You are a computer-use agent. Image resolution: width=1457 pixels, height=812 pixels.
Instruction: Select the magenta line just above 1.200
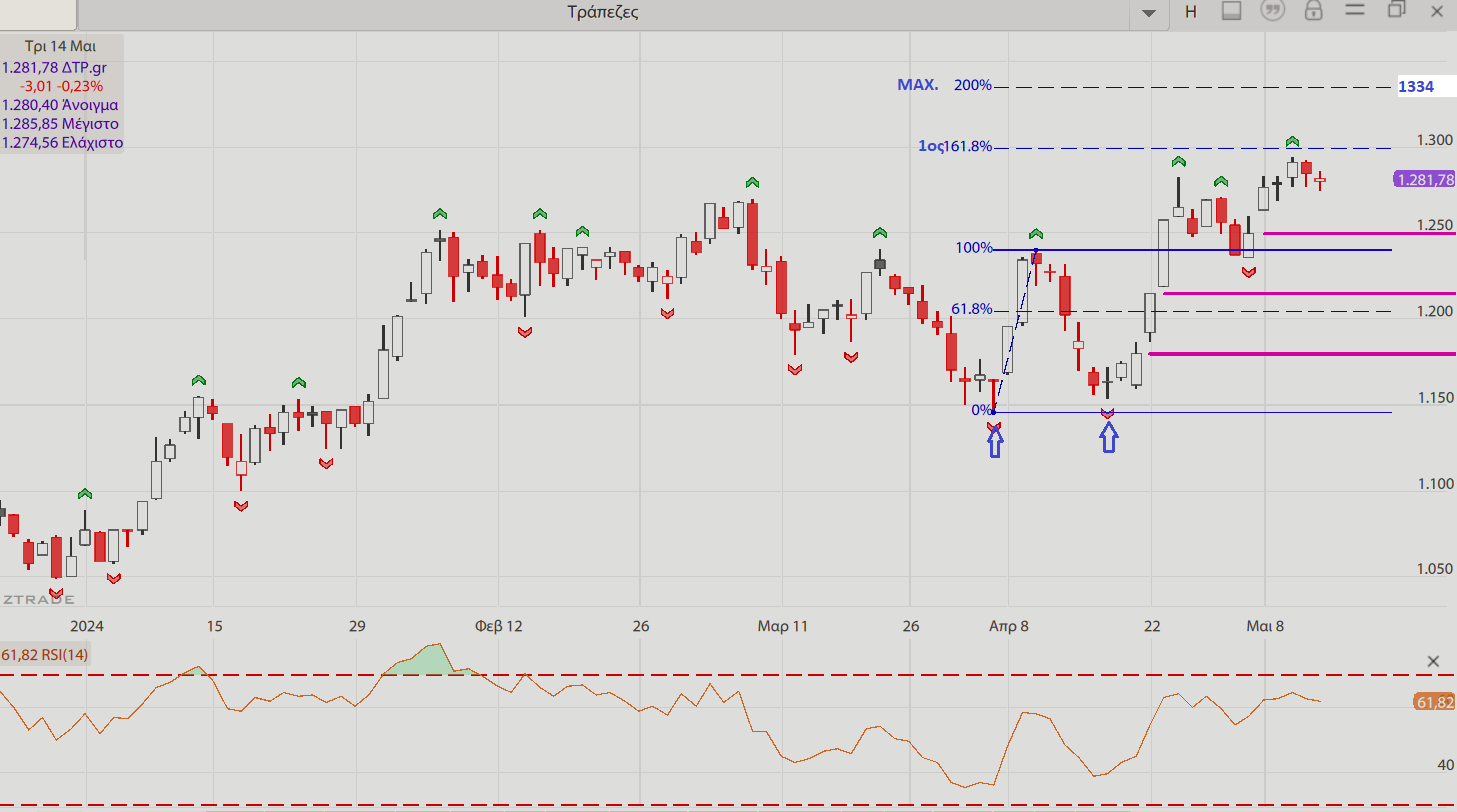[1309, 293]
